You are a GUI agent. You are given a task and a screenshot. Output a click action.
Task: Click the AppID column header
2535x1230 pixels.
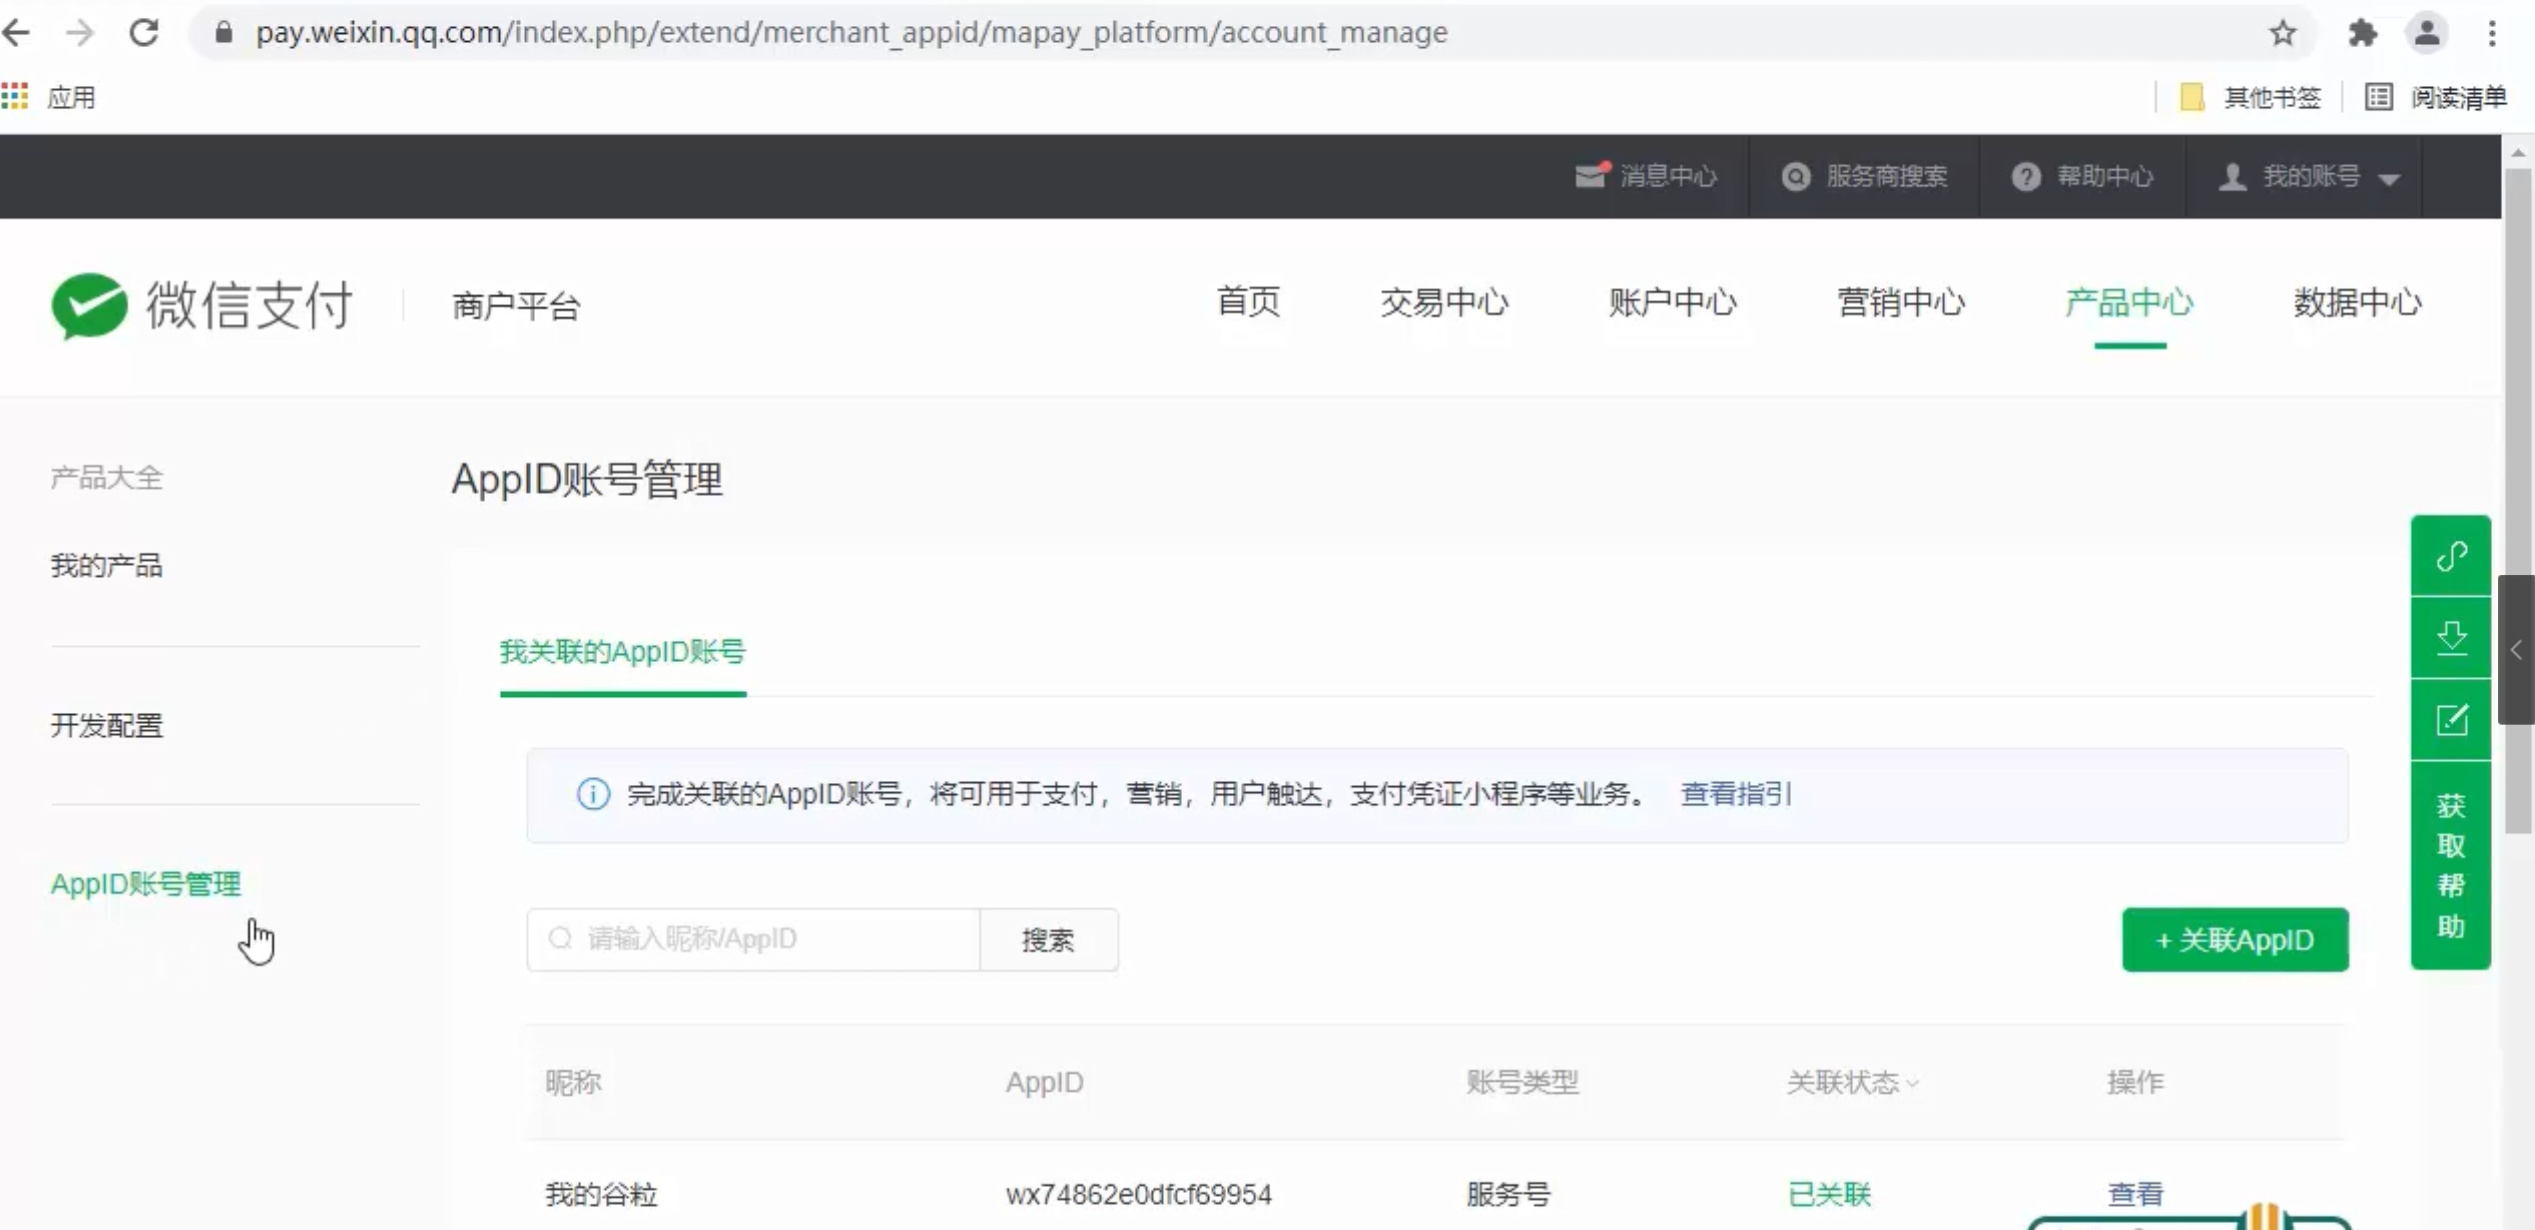[1044, 1082]
